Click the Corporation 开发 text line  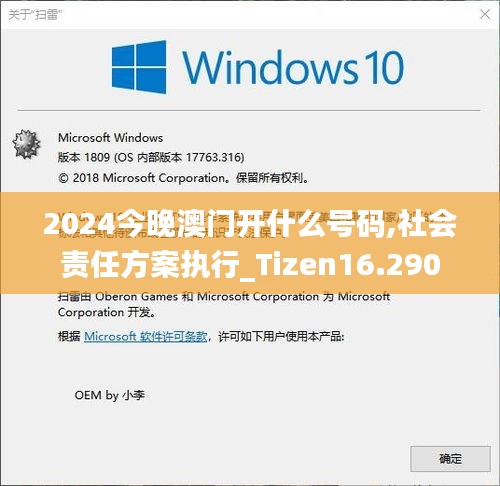point(106,312)
